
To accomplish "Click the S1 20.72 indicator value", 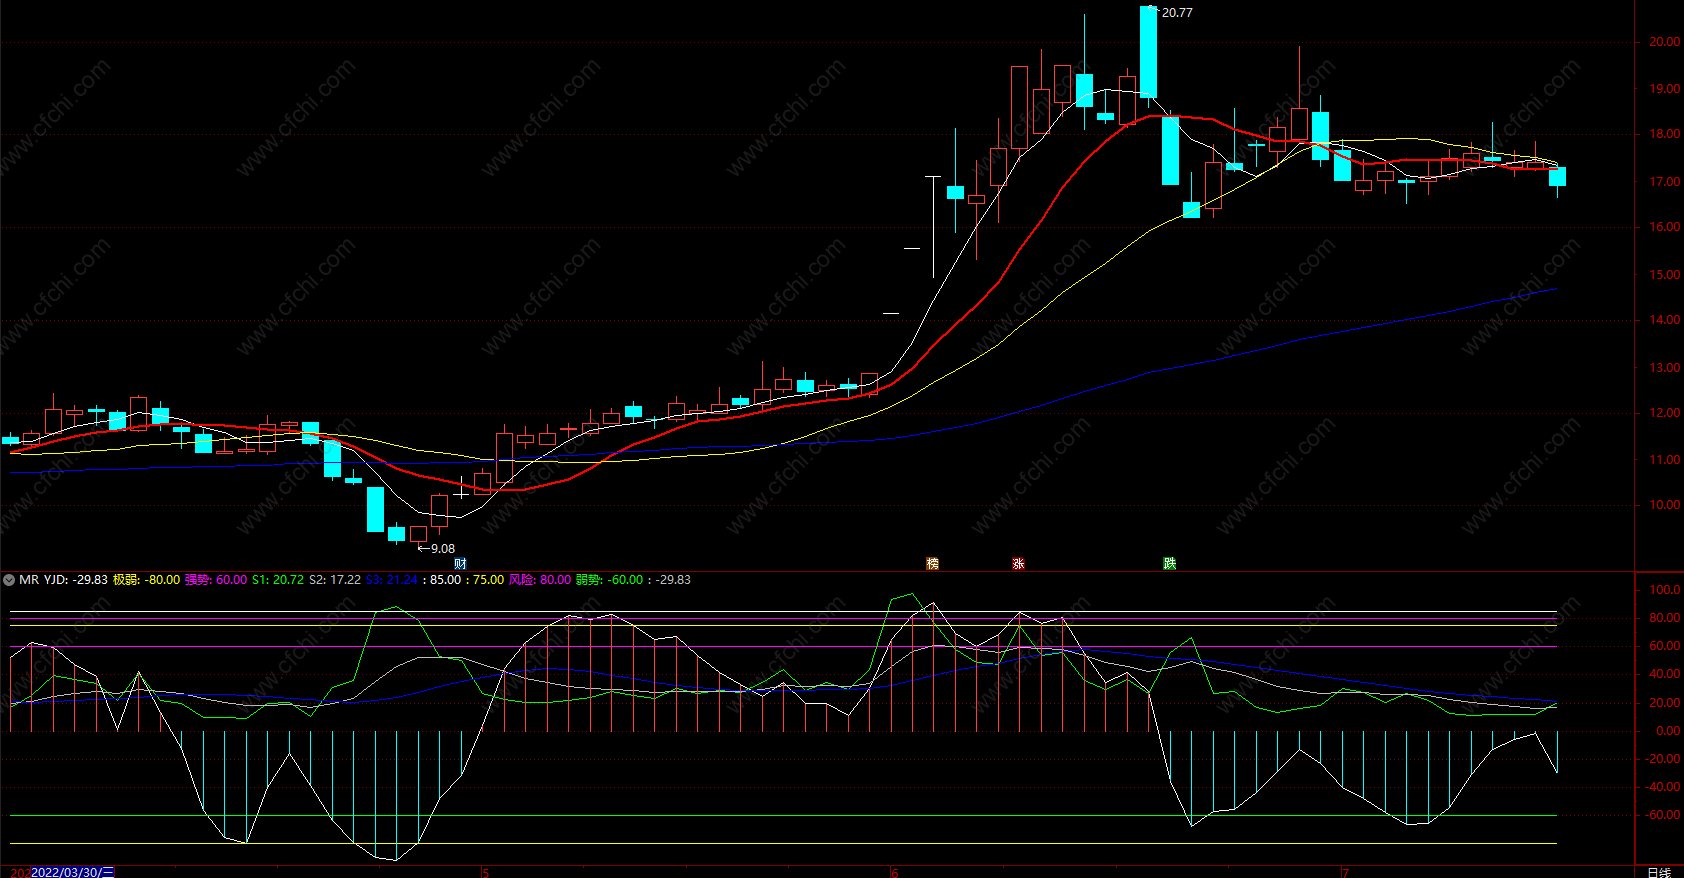I will click(x=278, y=580).
